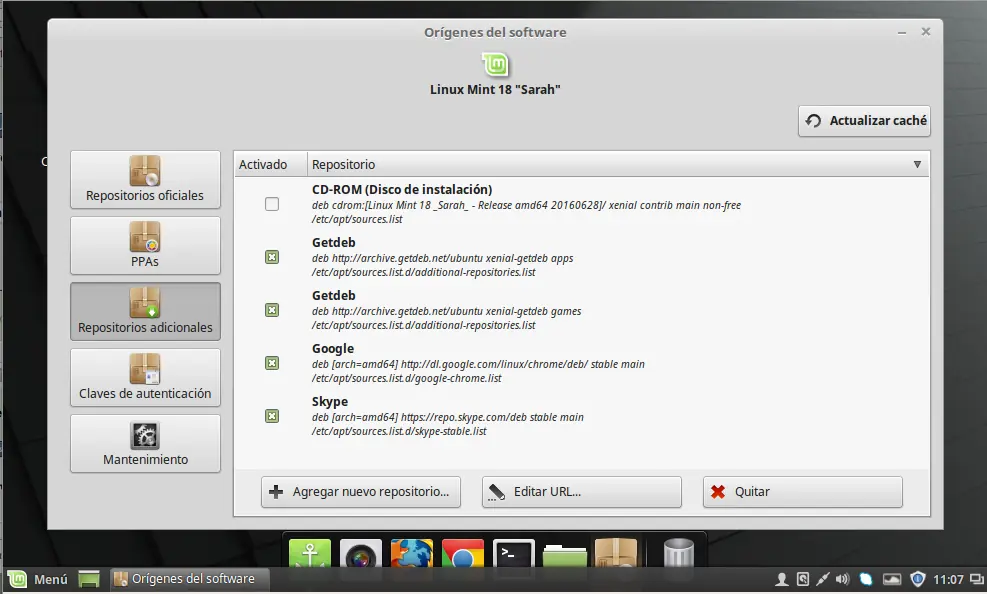Launch Firefox from the dock

[412, 554]
